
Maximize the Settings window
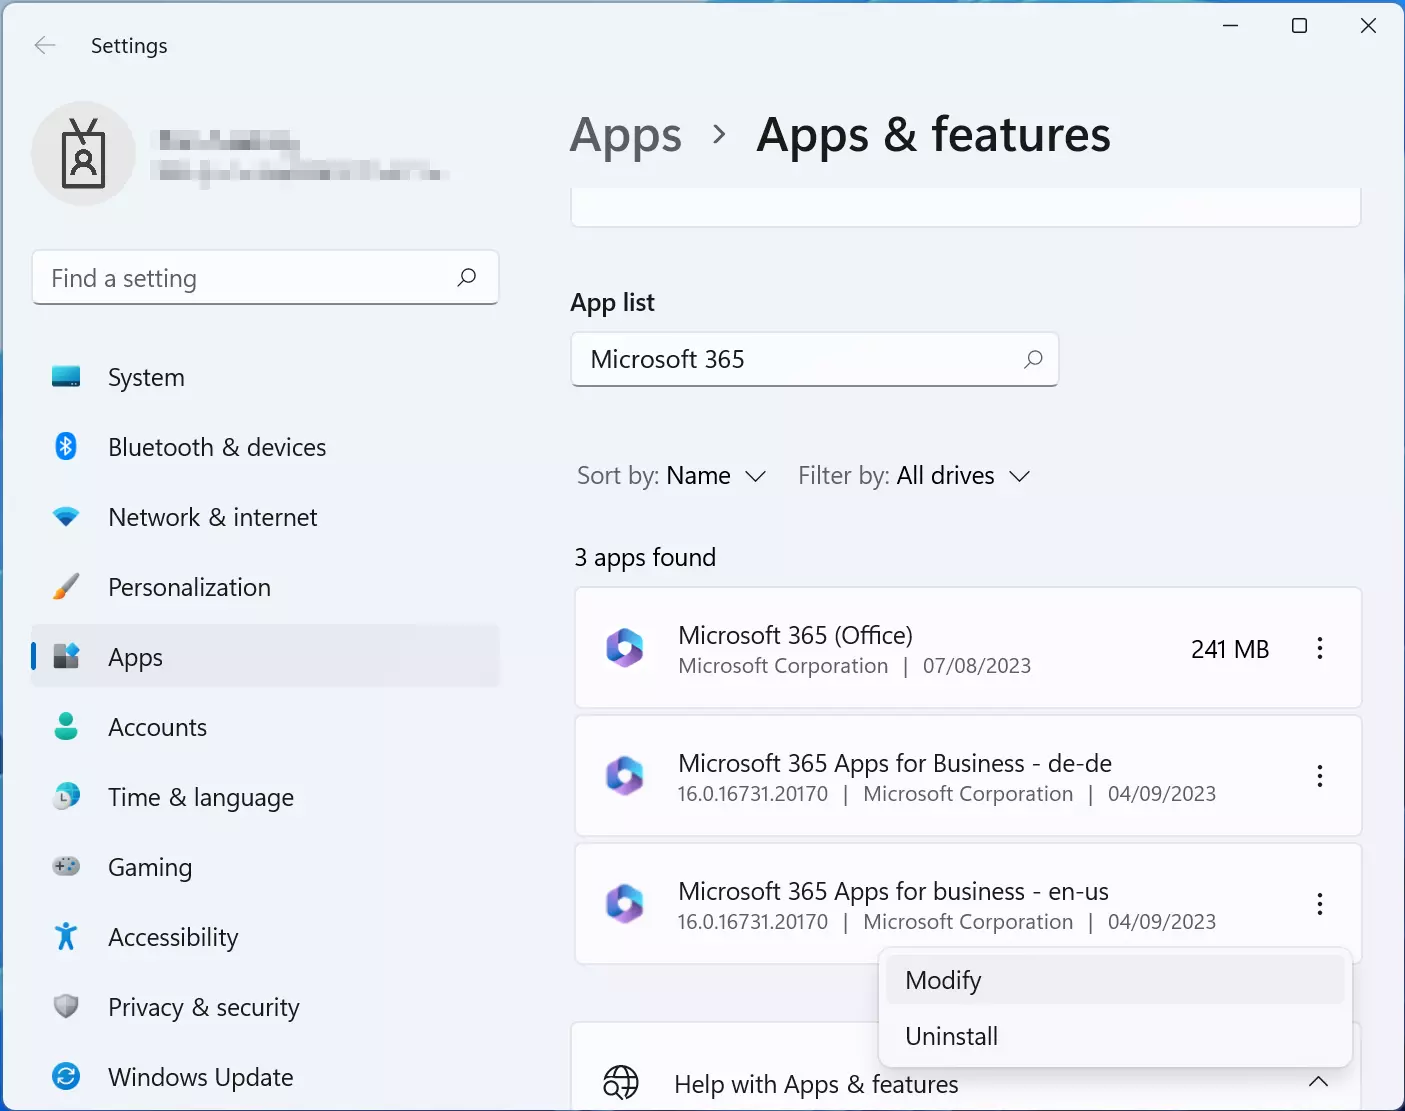[x=1300, y=26]
